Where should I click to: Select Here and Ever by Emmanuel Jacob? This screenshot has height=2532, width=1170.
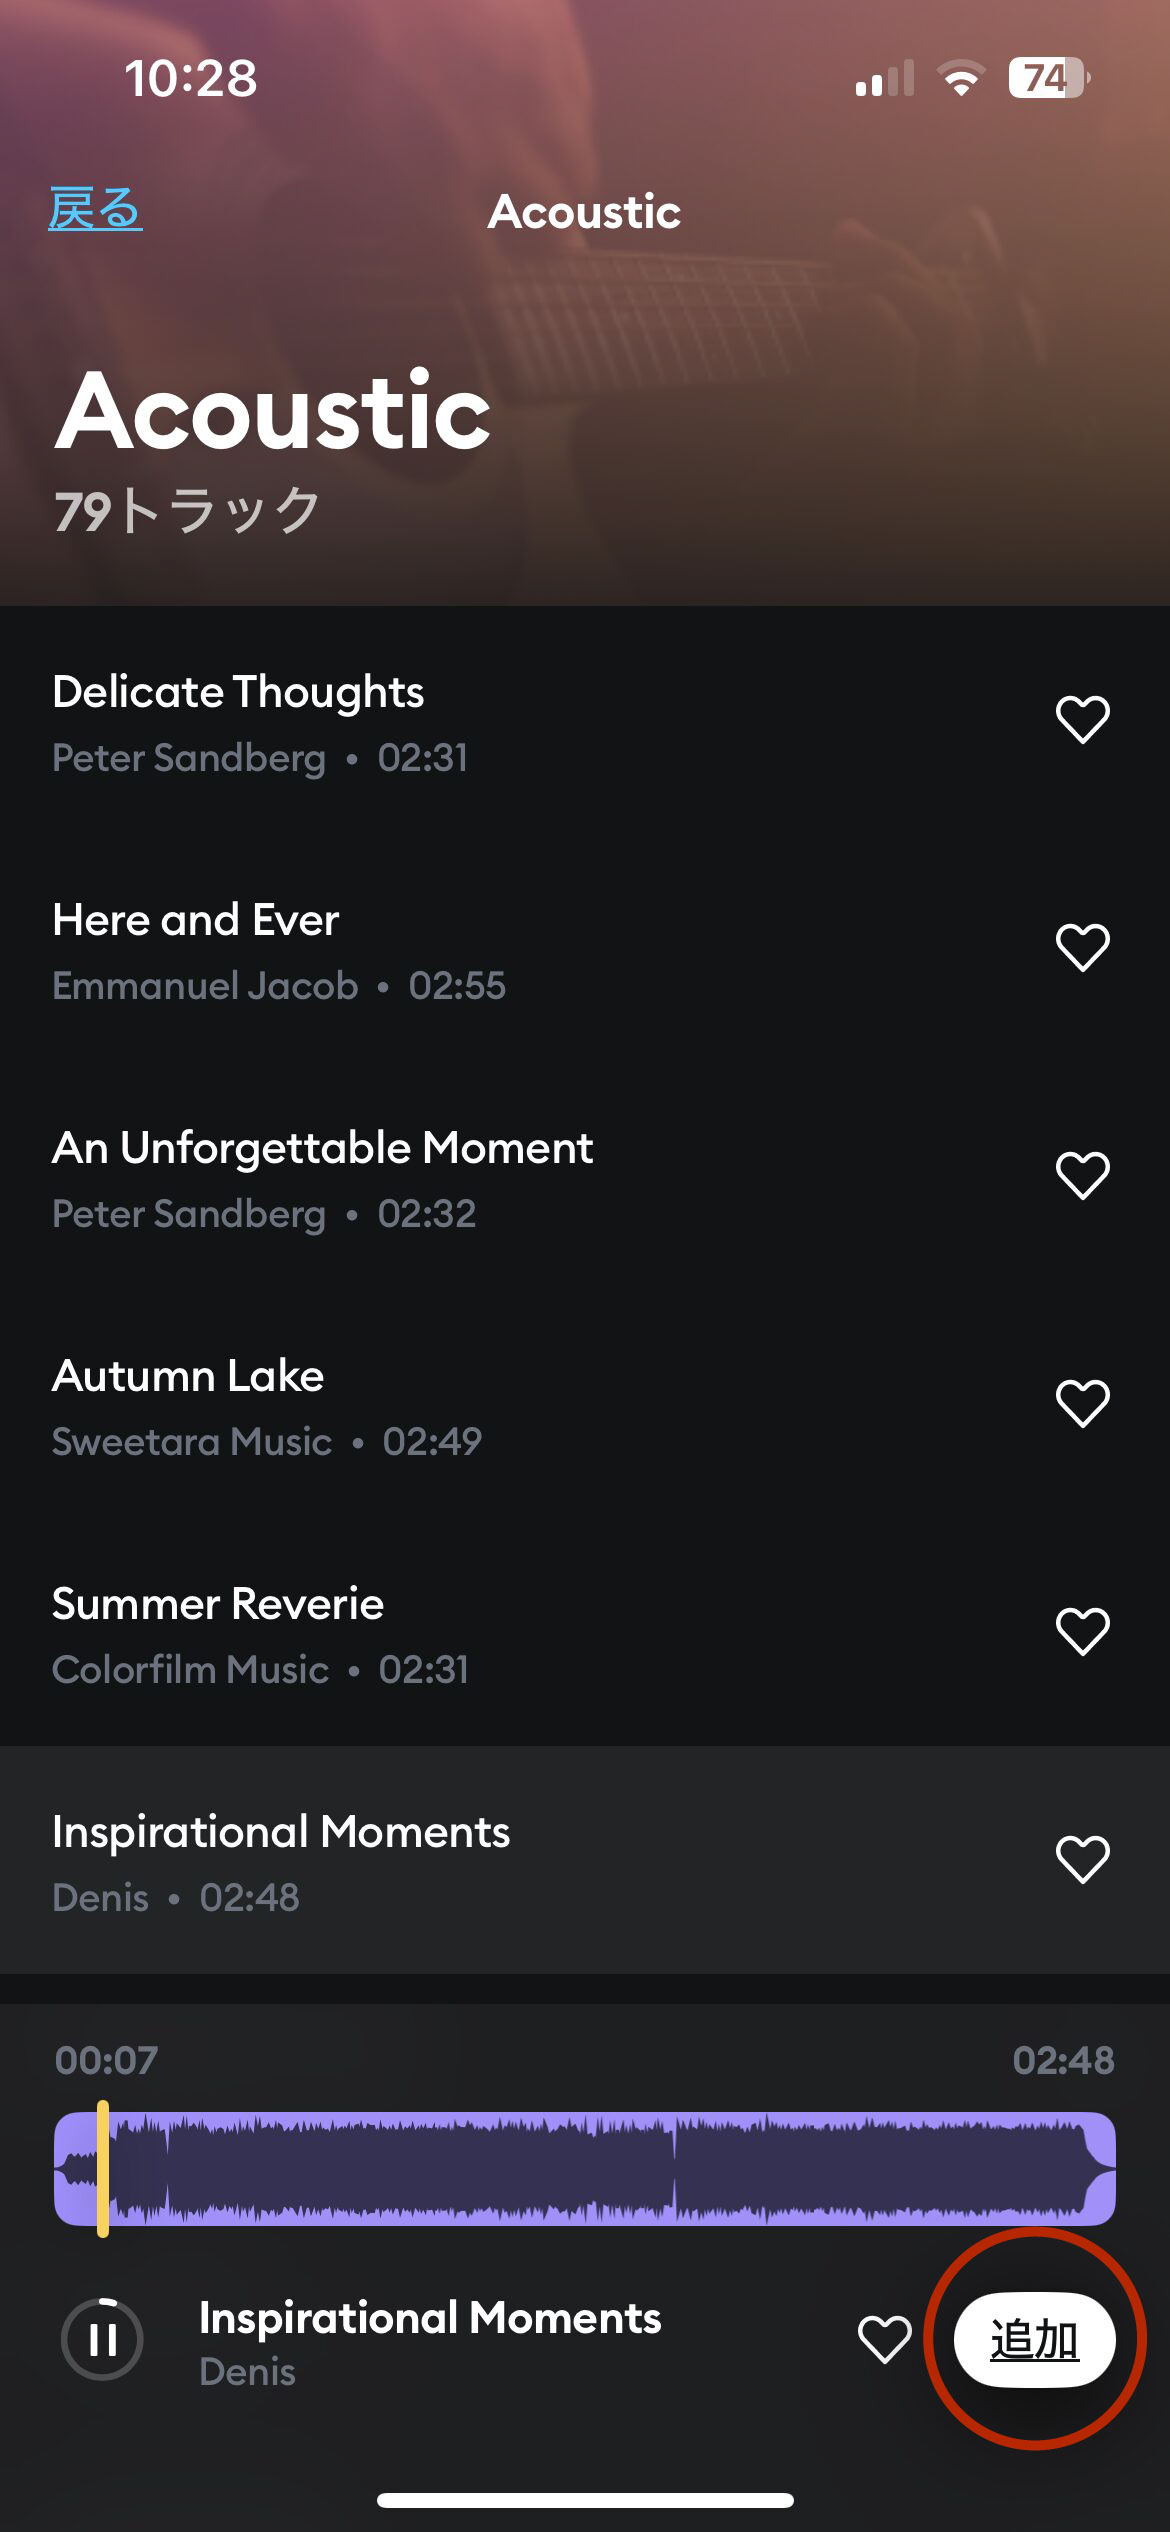click(400, 950)
